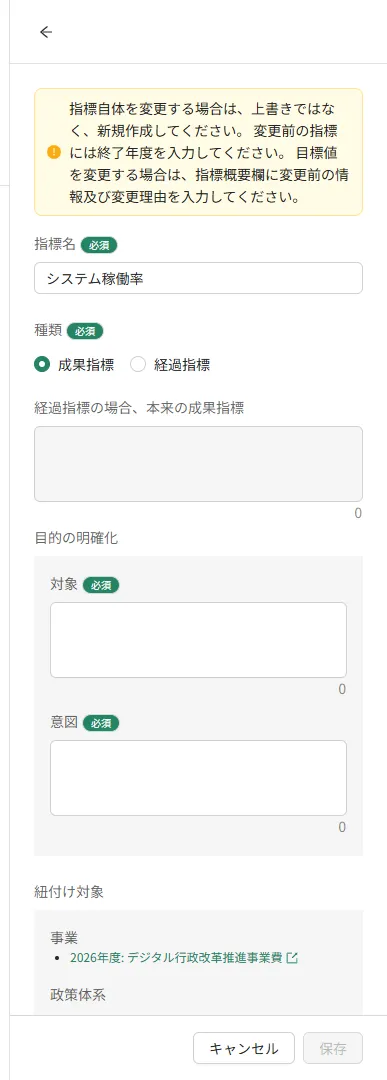Click the 必須 badge beside 意図

[101, 723]
